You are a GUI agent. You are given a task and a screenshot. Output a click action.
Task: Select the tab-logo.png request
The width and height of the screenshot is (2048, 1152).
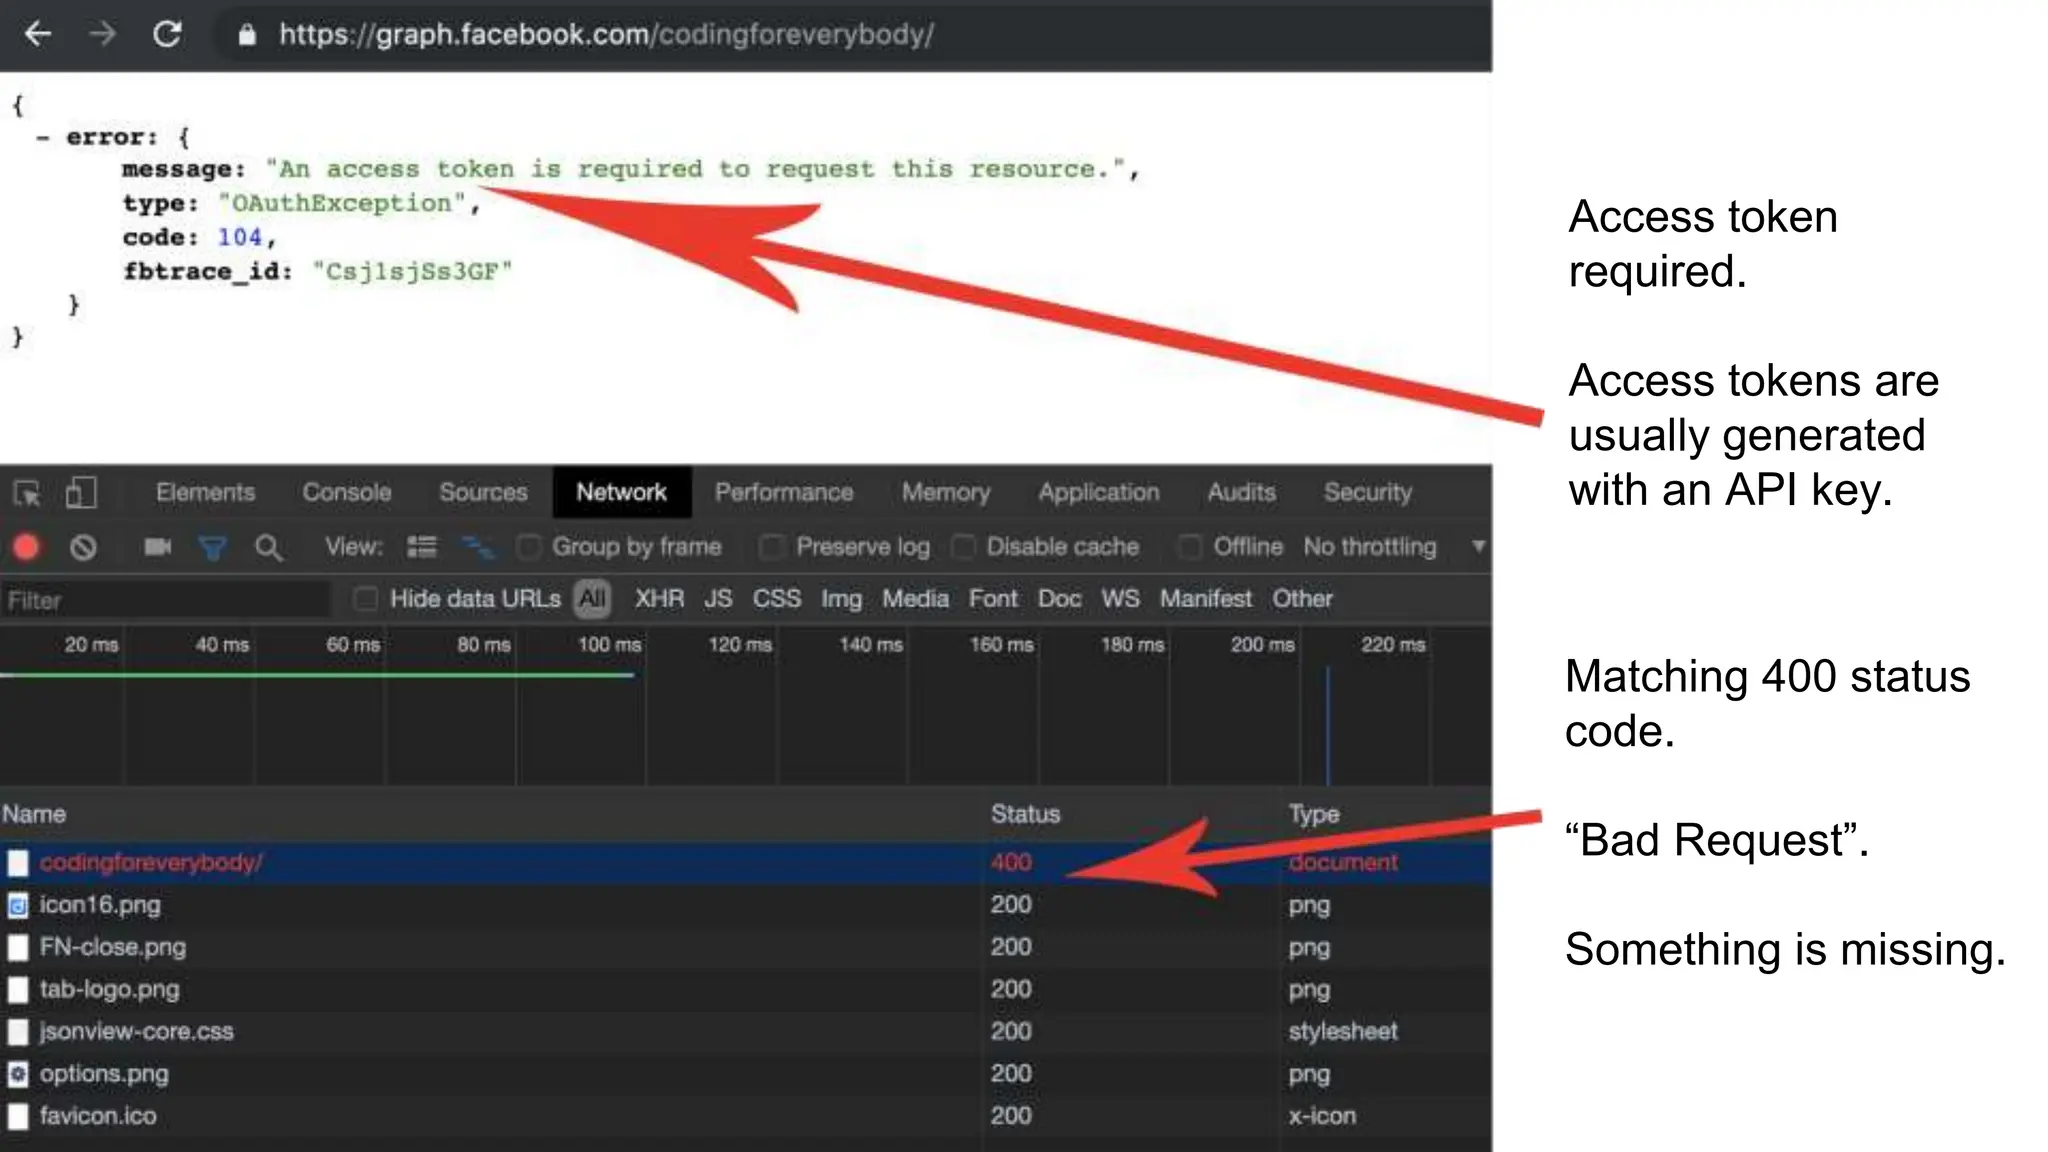click(x=745, y=990)
